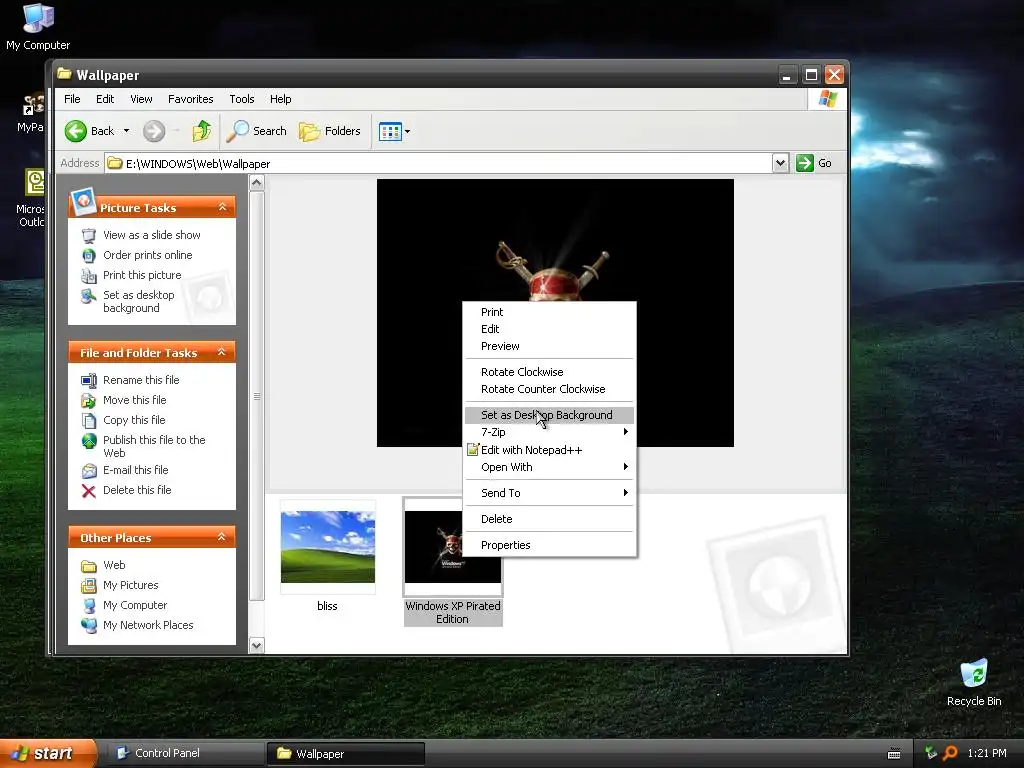Click the Rename this file icon
The width and height of the screenshot is (1024, 768).
click(89, 380)
